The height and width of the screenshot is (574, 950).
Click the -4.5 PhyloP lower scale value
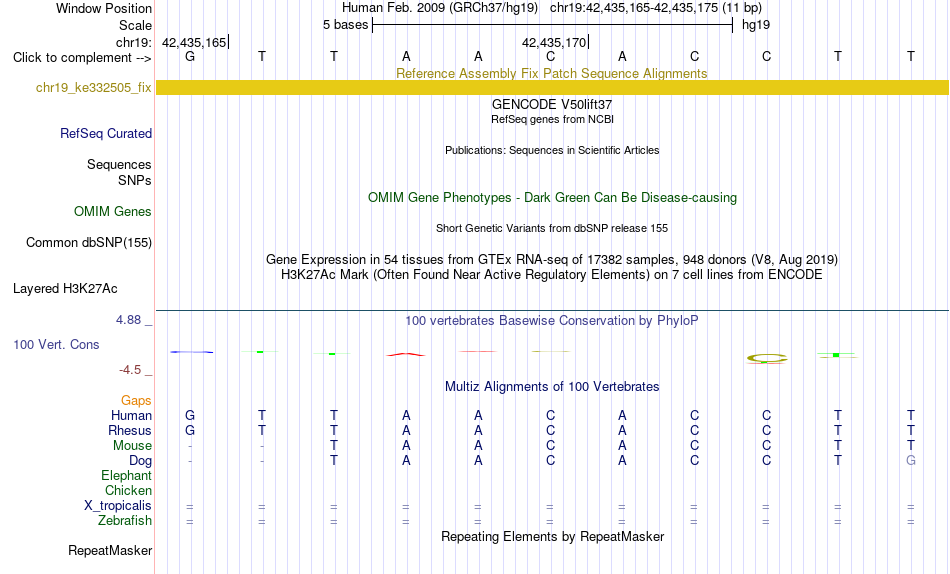pyautogui.click(x=130, y=370)
